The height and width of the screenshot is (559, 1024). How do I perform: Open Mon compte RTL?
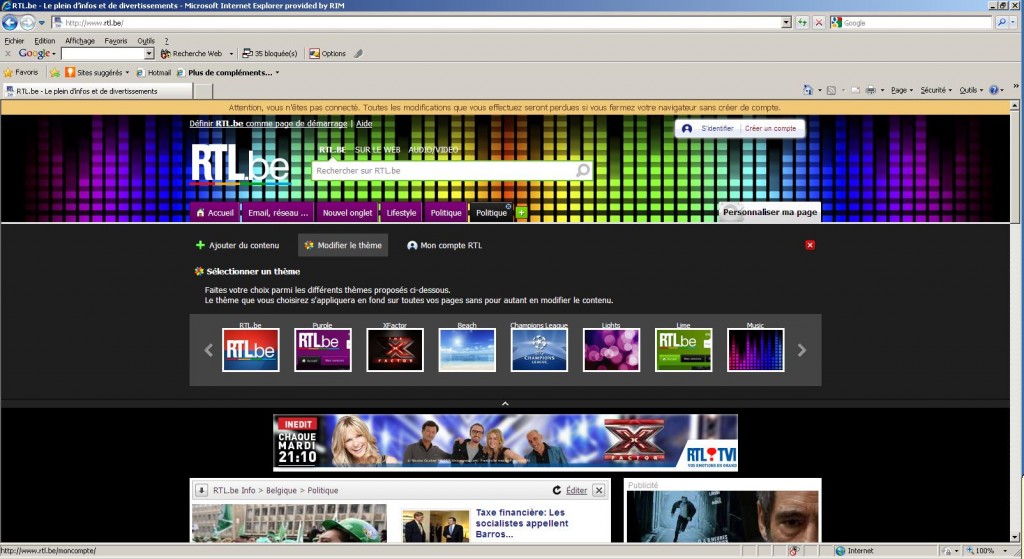pyautogui.click(x=445, y=246)
